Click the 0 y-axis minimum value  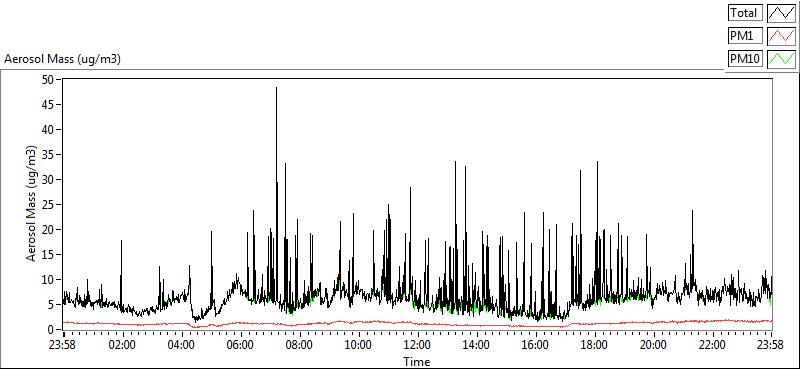[51, 330]
